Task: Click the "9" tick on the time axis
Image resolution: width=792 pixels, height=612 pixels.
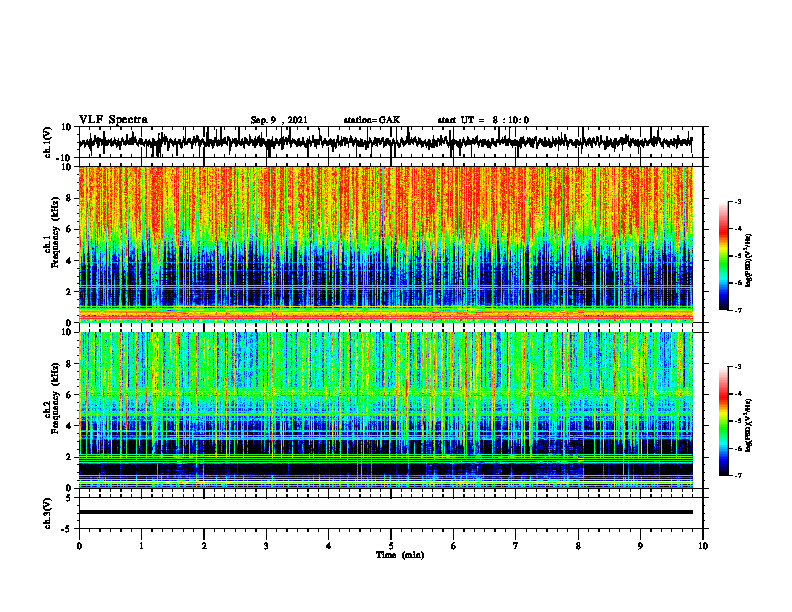Action: coord(640,546)
